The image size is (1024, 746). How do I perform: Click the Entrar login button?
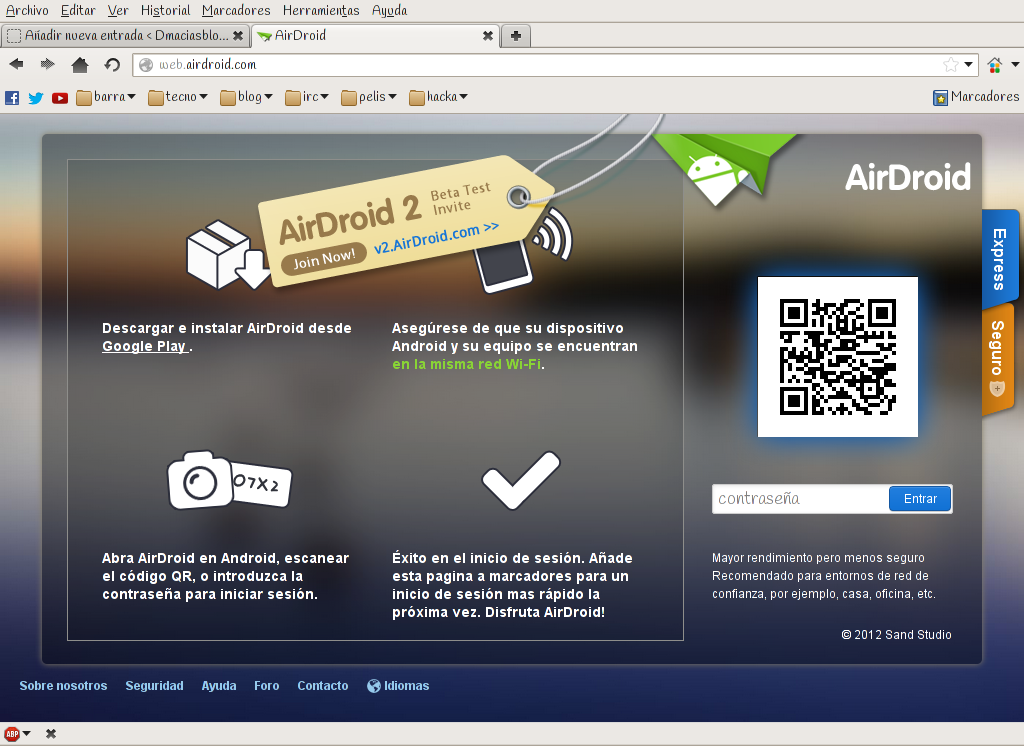920,499
